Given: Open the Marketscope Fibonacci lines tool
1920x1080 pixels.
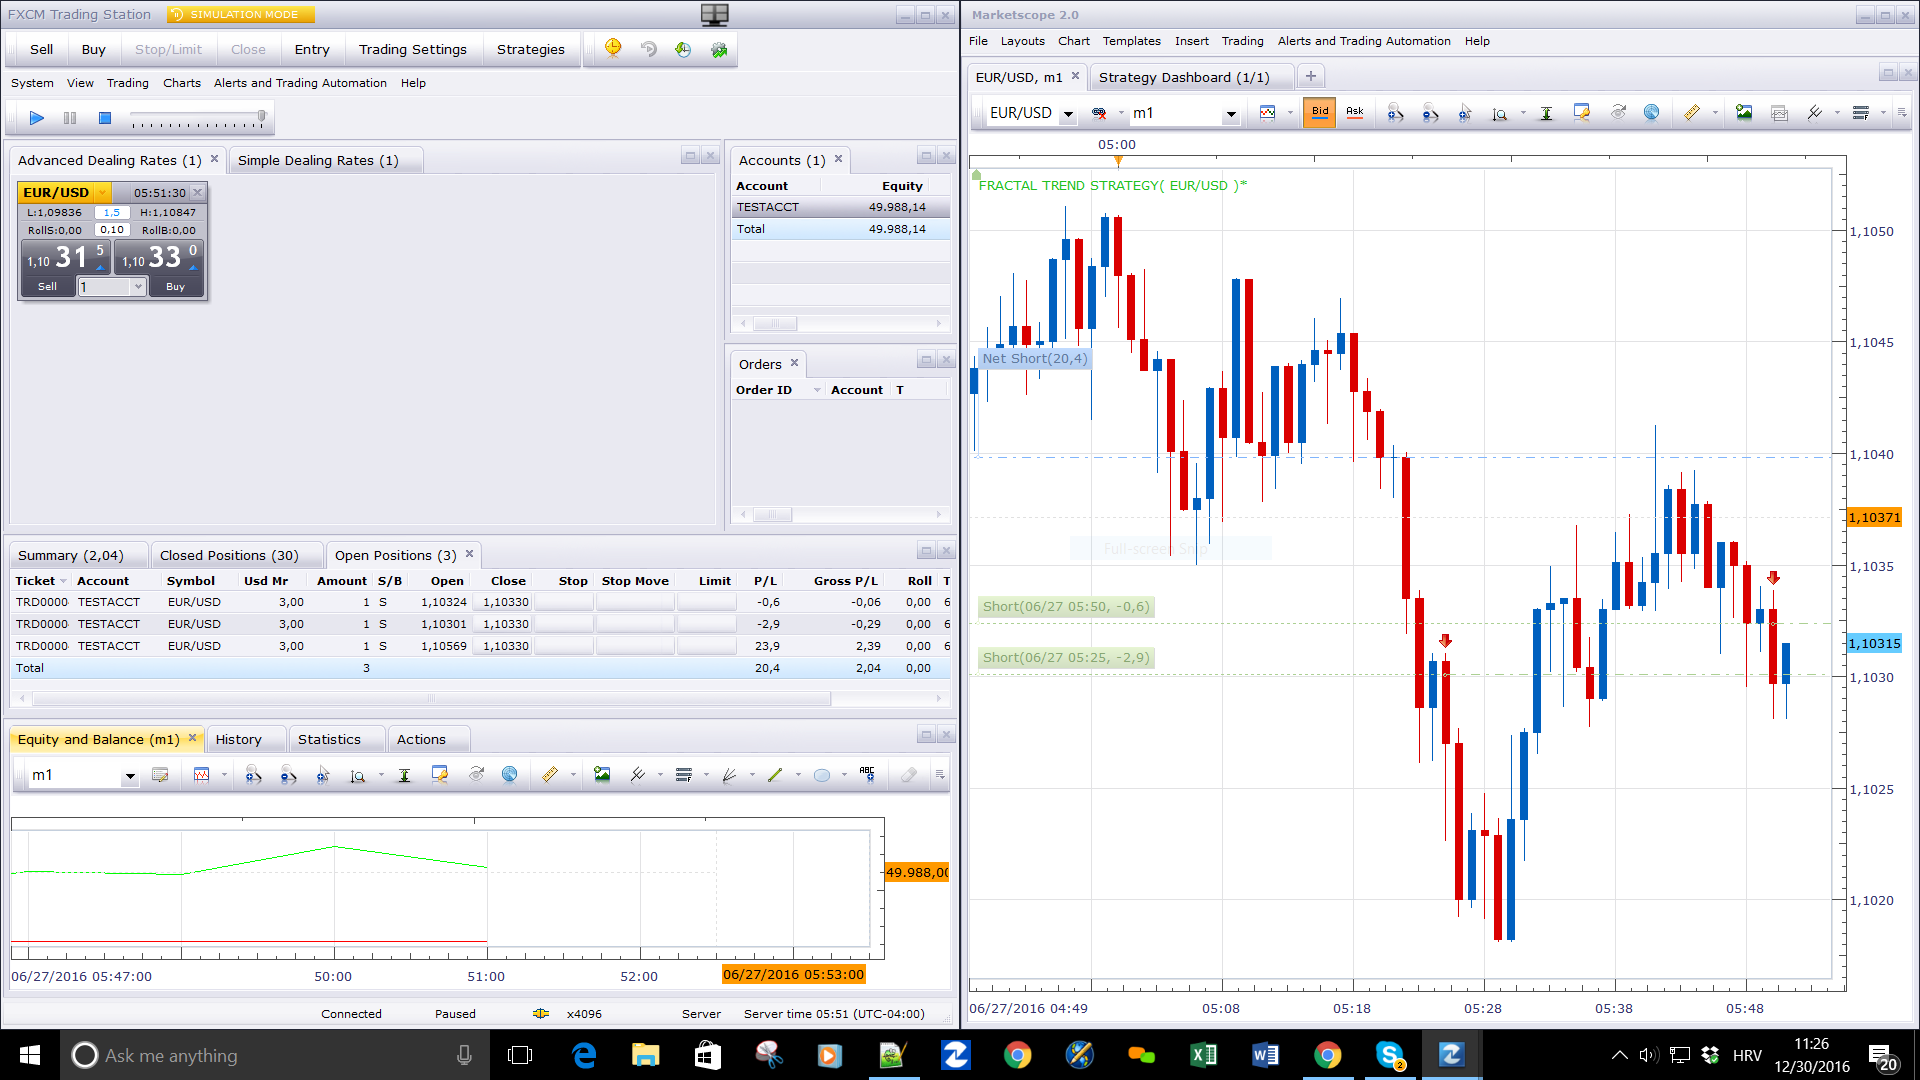Looking at the screenshot, I should click(1860, 113).
